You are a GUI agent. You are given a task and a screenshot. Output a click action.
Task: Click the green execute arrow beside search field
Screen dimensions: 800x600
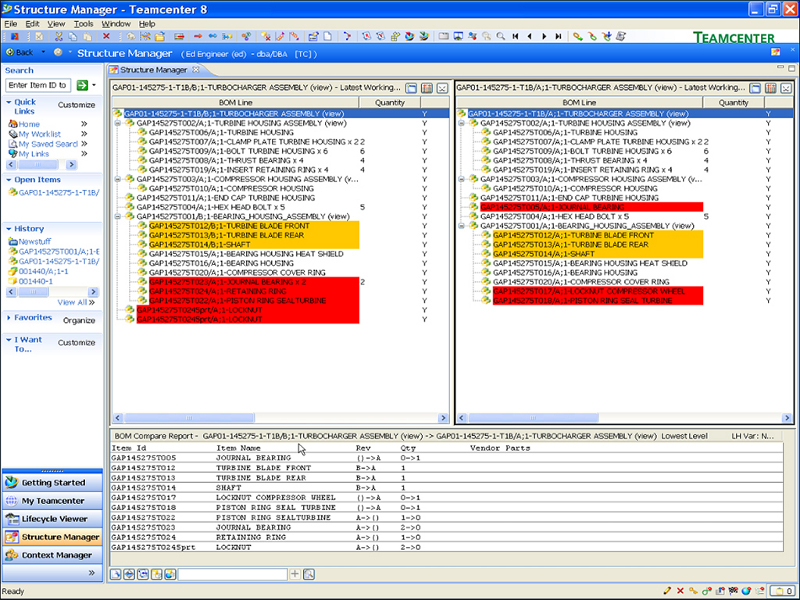82,85
